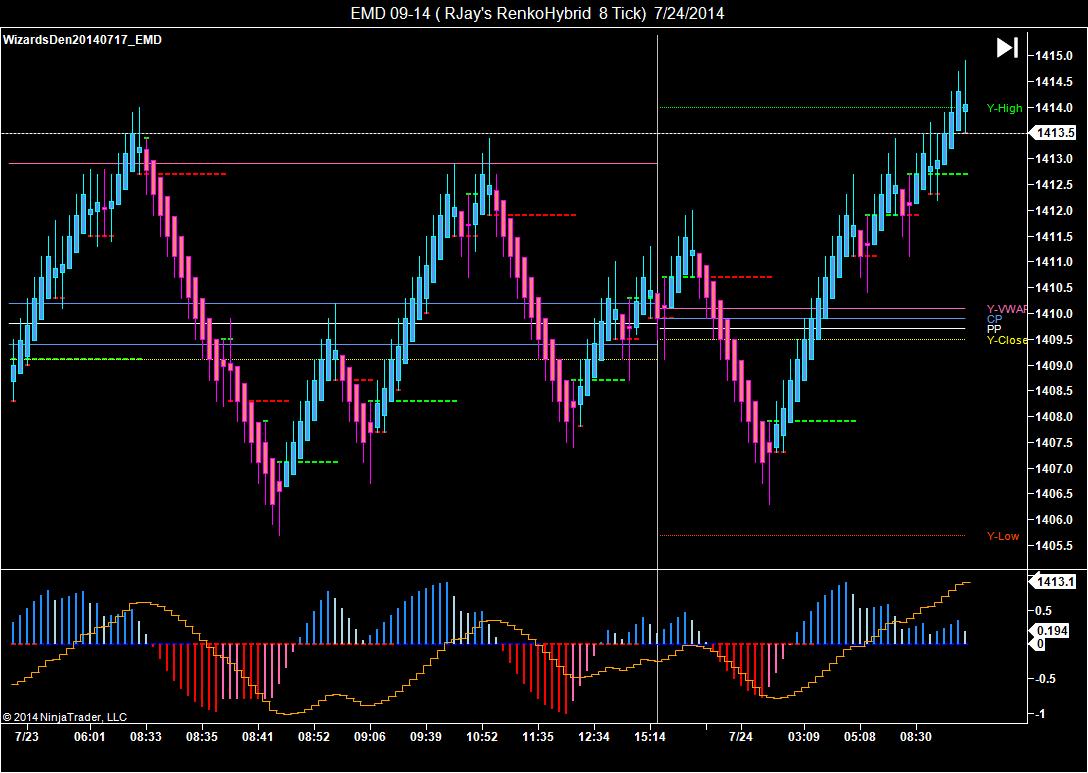1088x773 pixels.
Task: Click the 1415.0 price axis label
Action: [x=1054, y=56]
